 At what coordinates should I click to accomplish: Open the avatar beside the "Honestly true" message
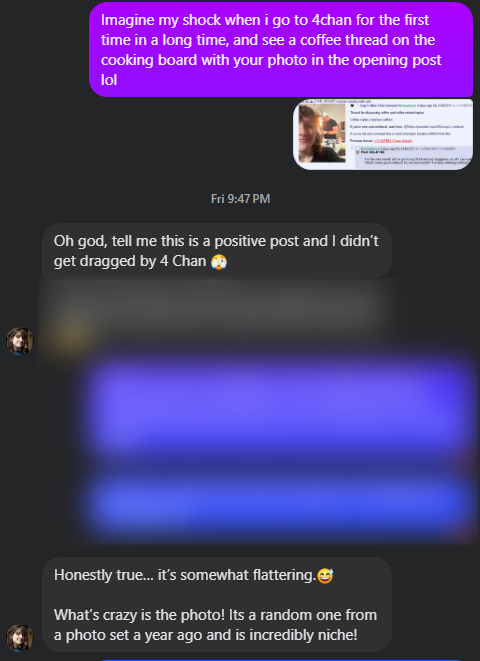(20, 638)
